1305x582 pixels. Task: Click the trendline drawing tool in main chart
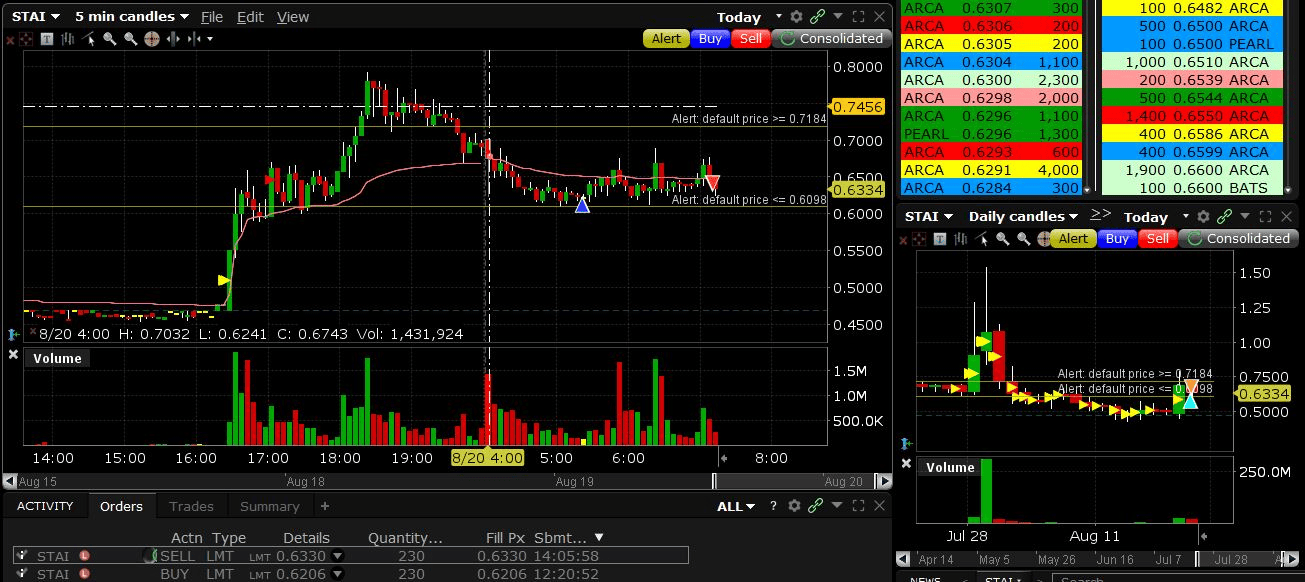(90, 39)
